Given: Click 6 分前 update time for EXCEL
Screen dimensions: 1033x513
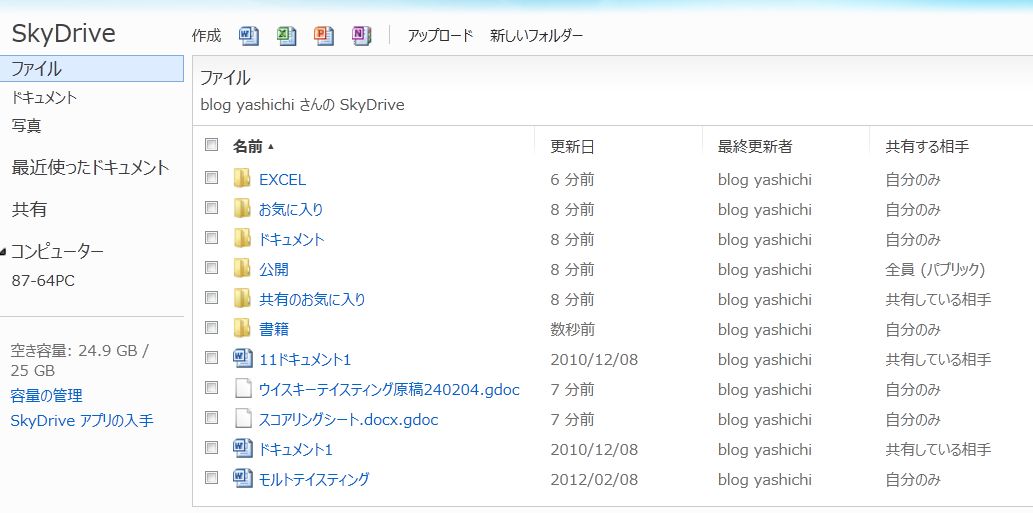Looking at the screenshot, I should coord(572,180).
